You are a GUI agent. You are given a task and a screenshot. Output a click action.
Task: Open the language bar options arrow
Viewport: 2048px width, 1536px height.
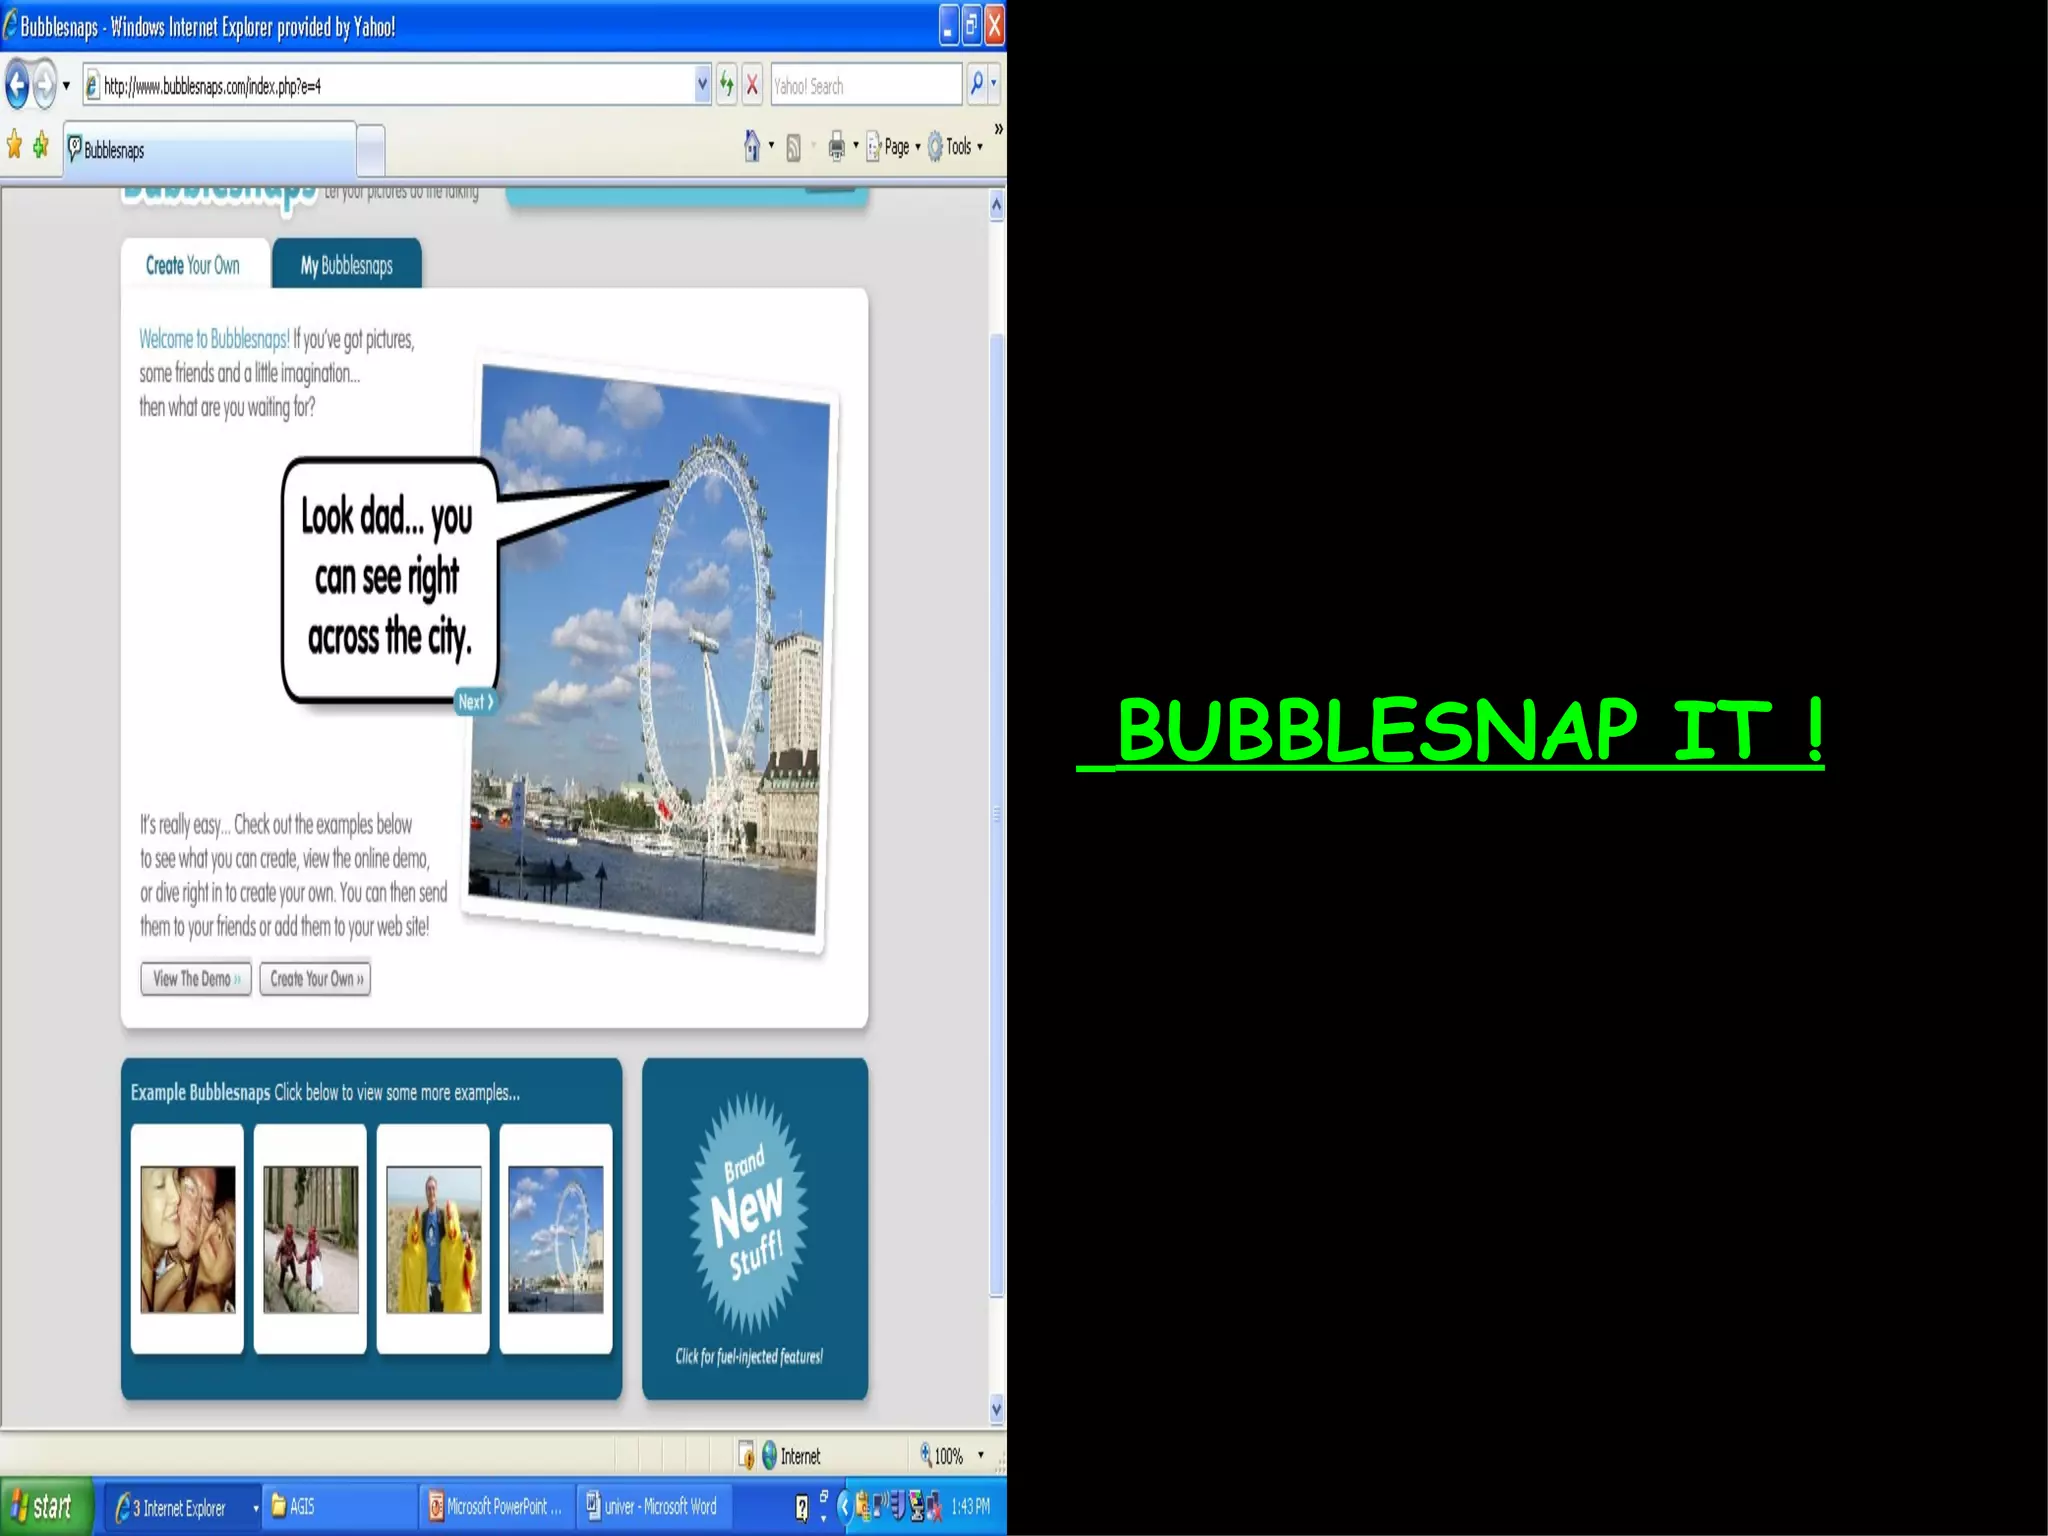coord(824,1519)
